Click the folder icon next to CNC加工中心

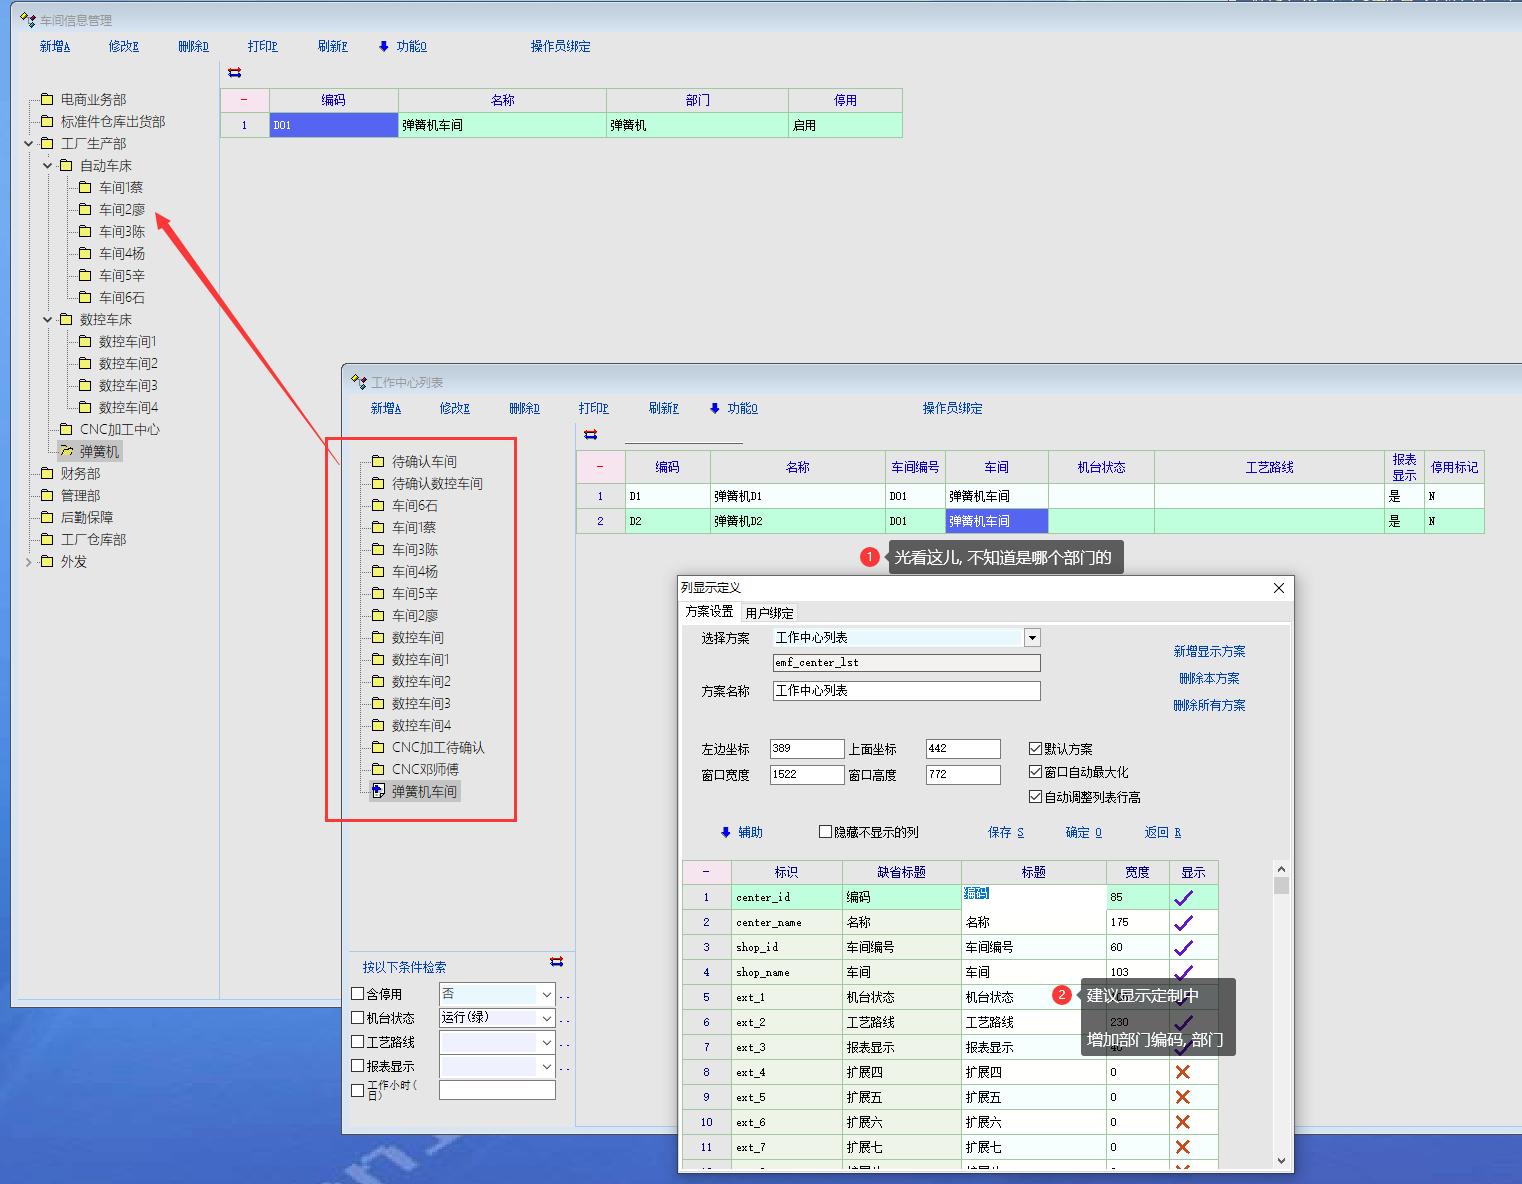point(66,430)
